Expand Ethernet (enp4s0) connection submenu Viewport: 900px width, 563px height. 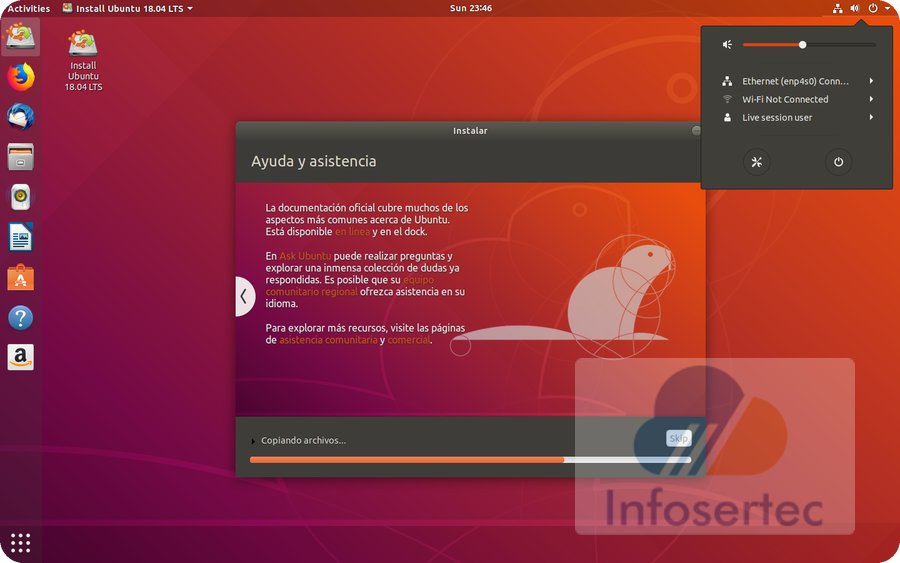(796, 81)
